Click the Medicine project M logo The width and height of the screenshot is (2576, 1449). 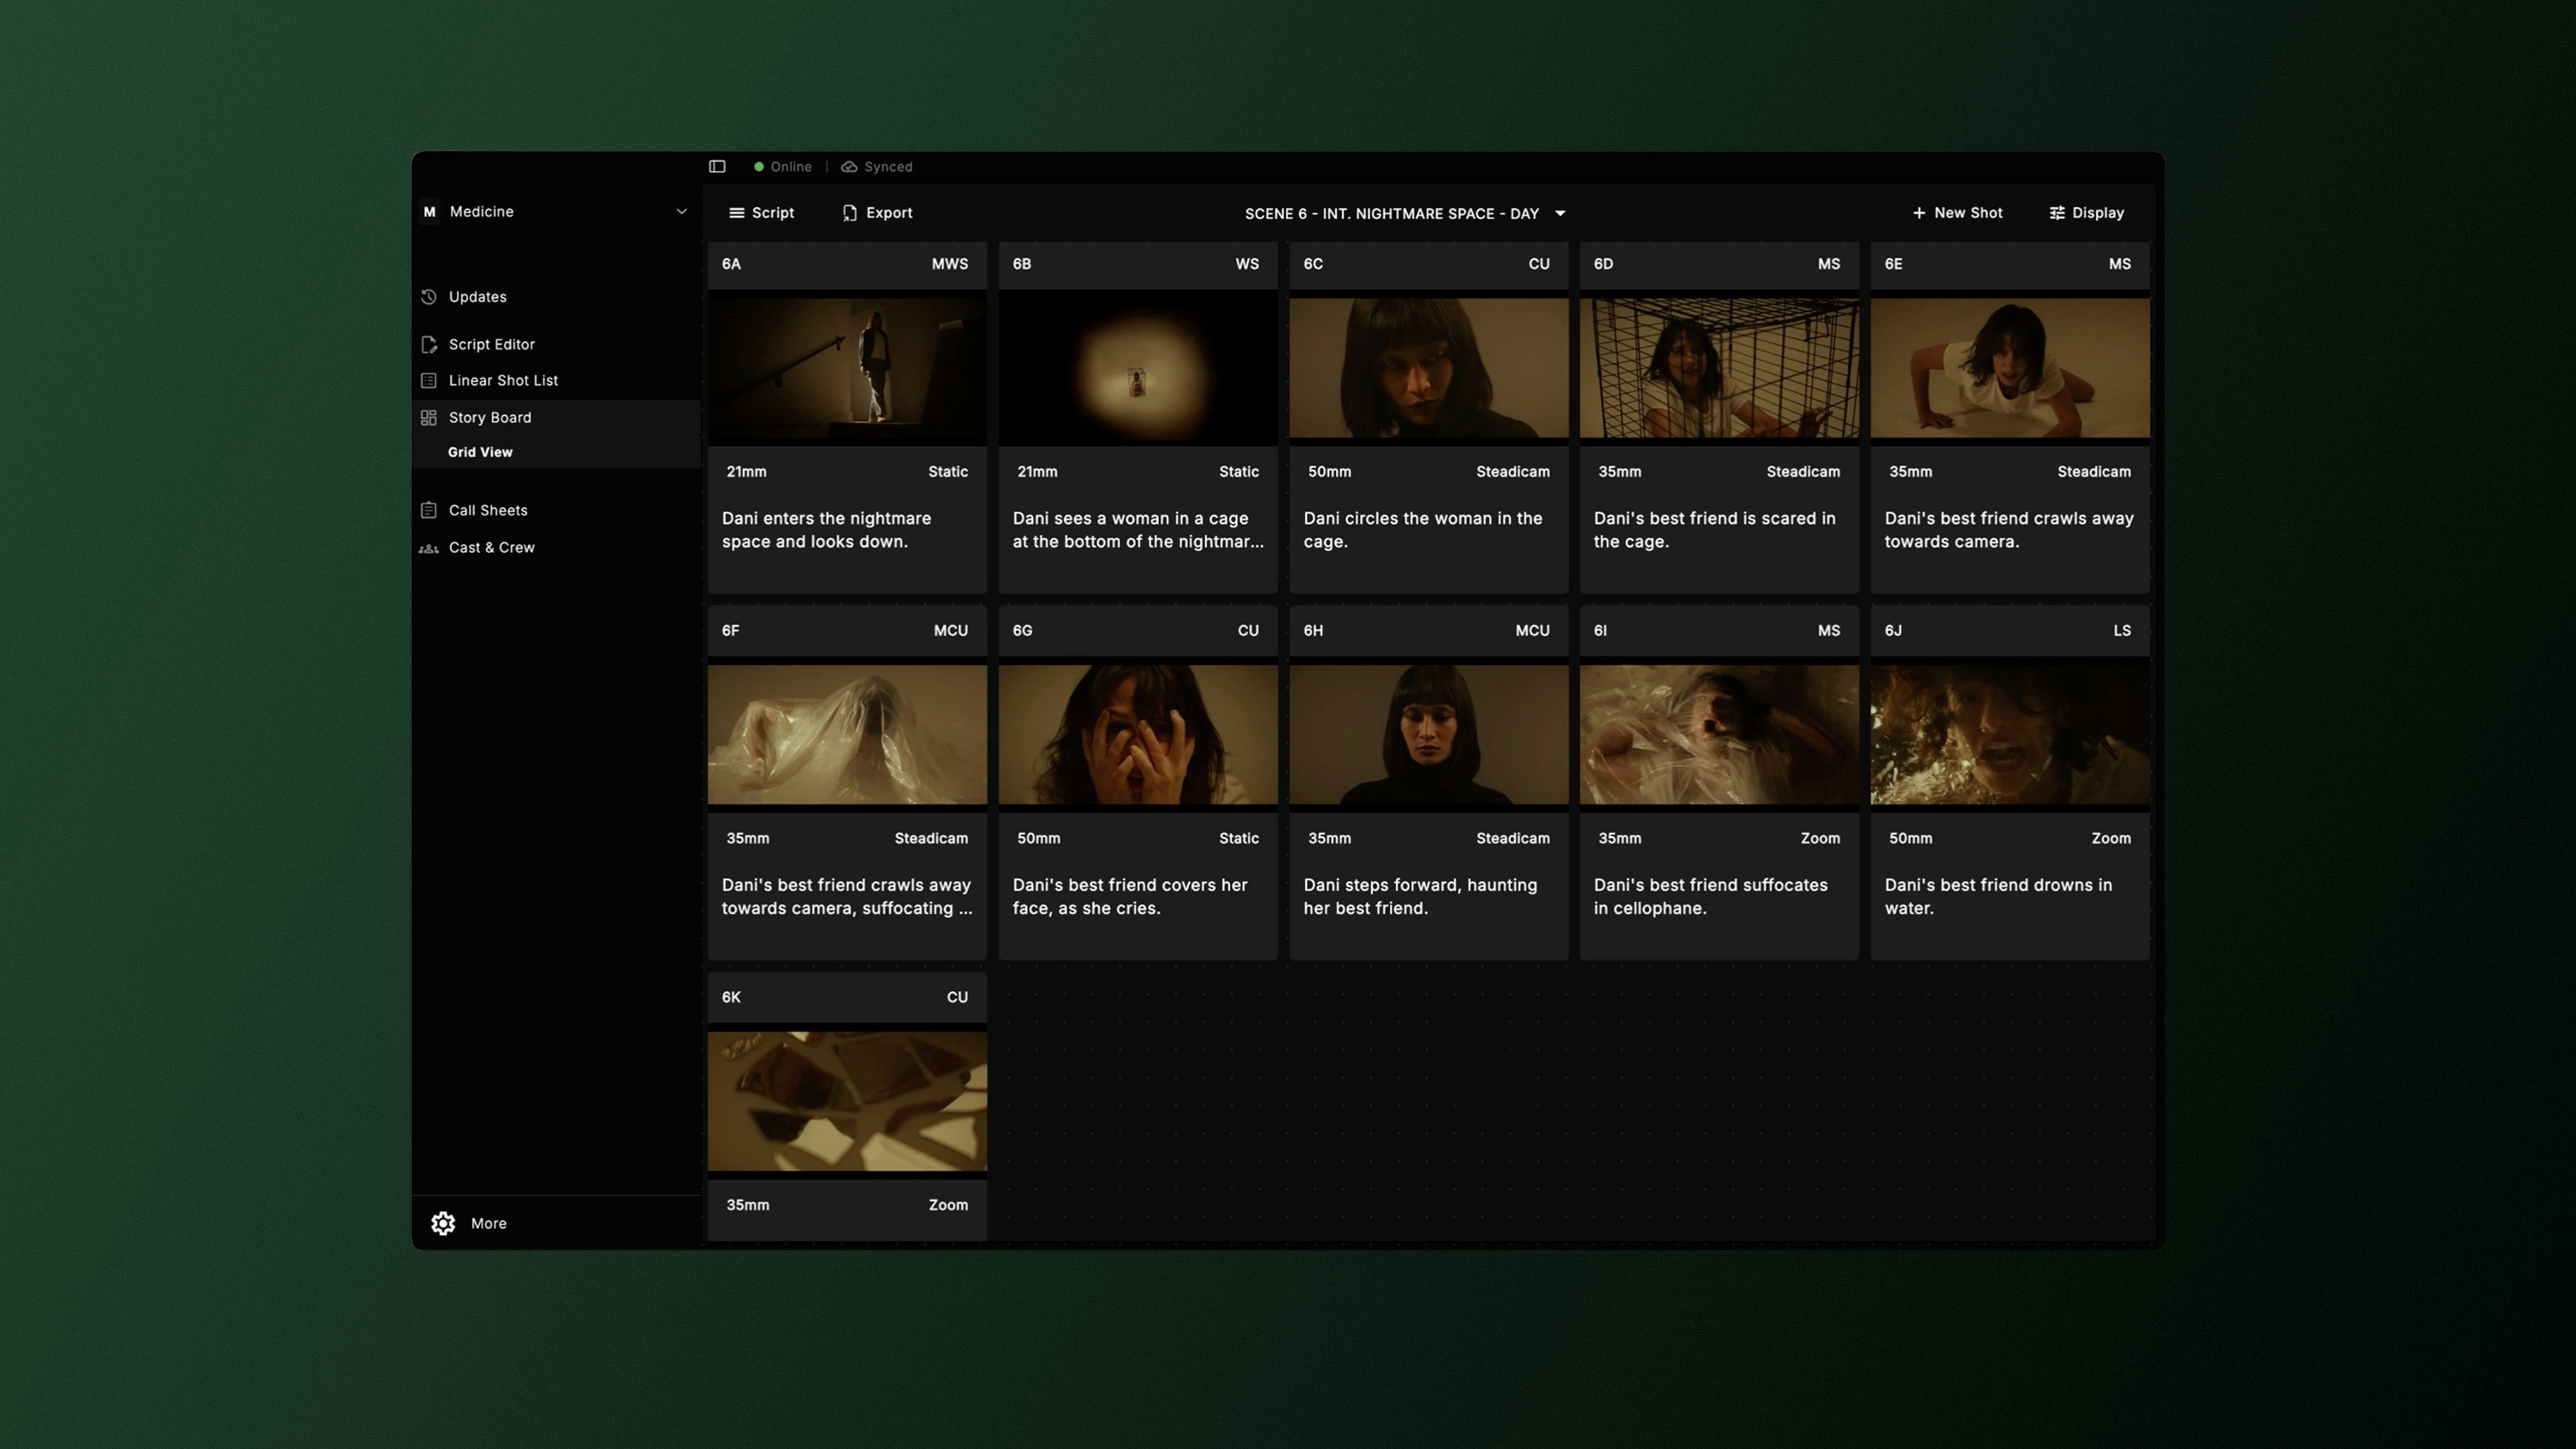(x=430, y=212)
